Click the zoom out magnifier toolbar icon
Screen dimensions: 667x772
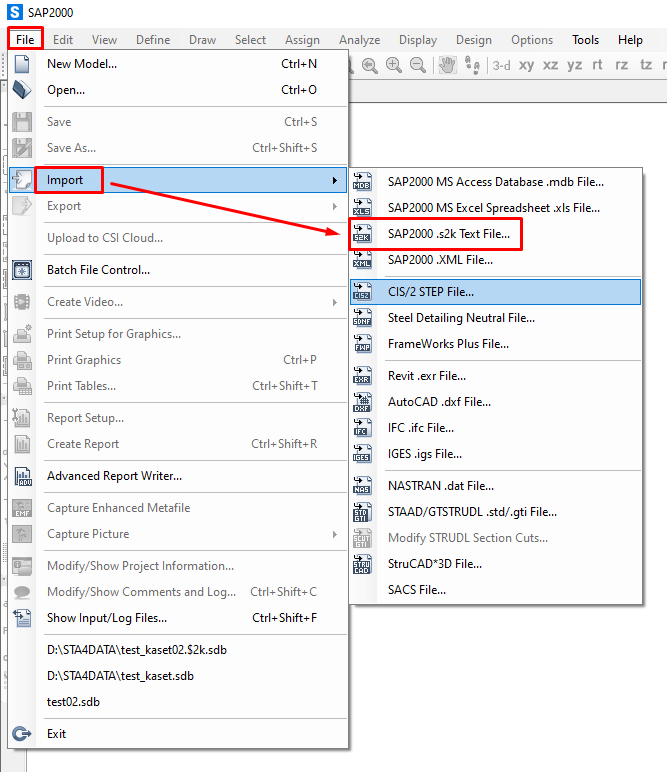[x=418, y=65]
